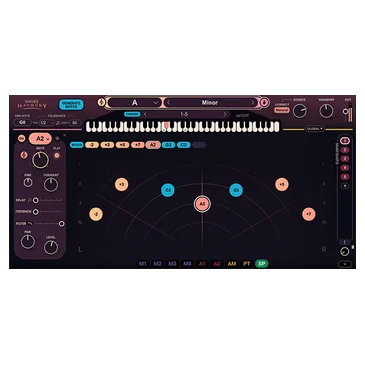Click the Source knob
This screenshot has height=365, width=365.
(x=300, y=111)
